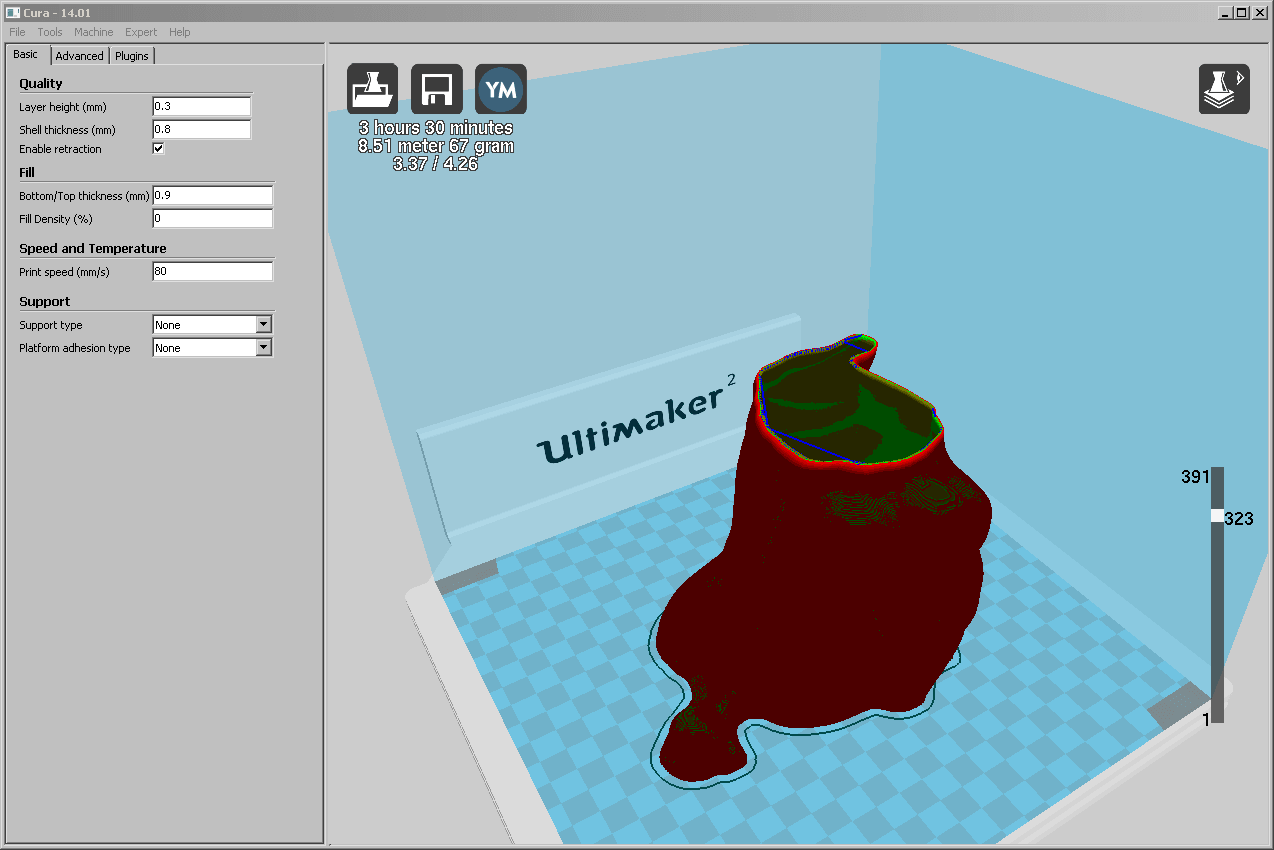Click the "8.51 meter 67 gram" filament text

coord(436,146)
